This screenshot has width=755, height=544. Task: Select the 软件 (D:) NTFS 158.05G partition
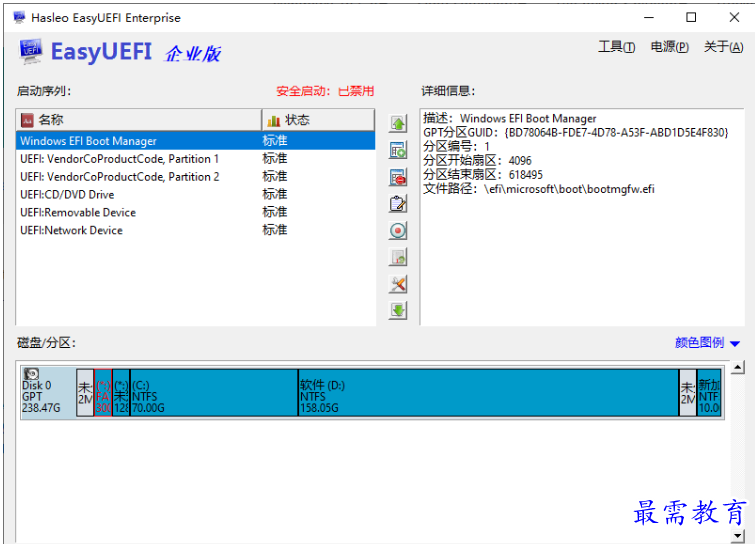tap(488, 392)
